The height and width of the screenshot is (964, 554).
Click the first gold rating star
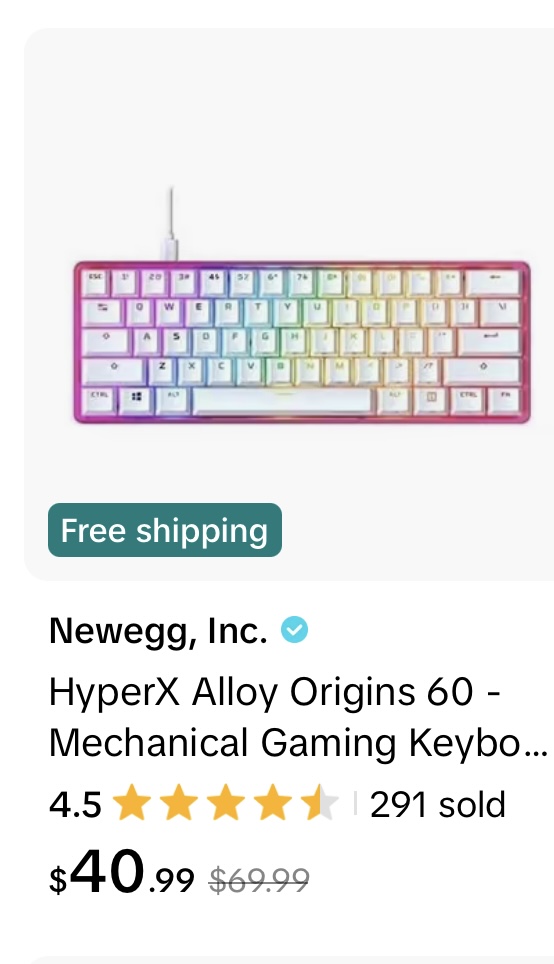click(x=132, y=803)
